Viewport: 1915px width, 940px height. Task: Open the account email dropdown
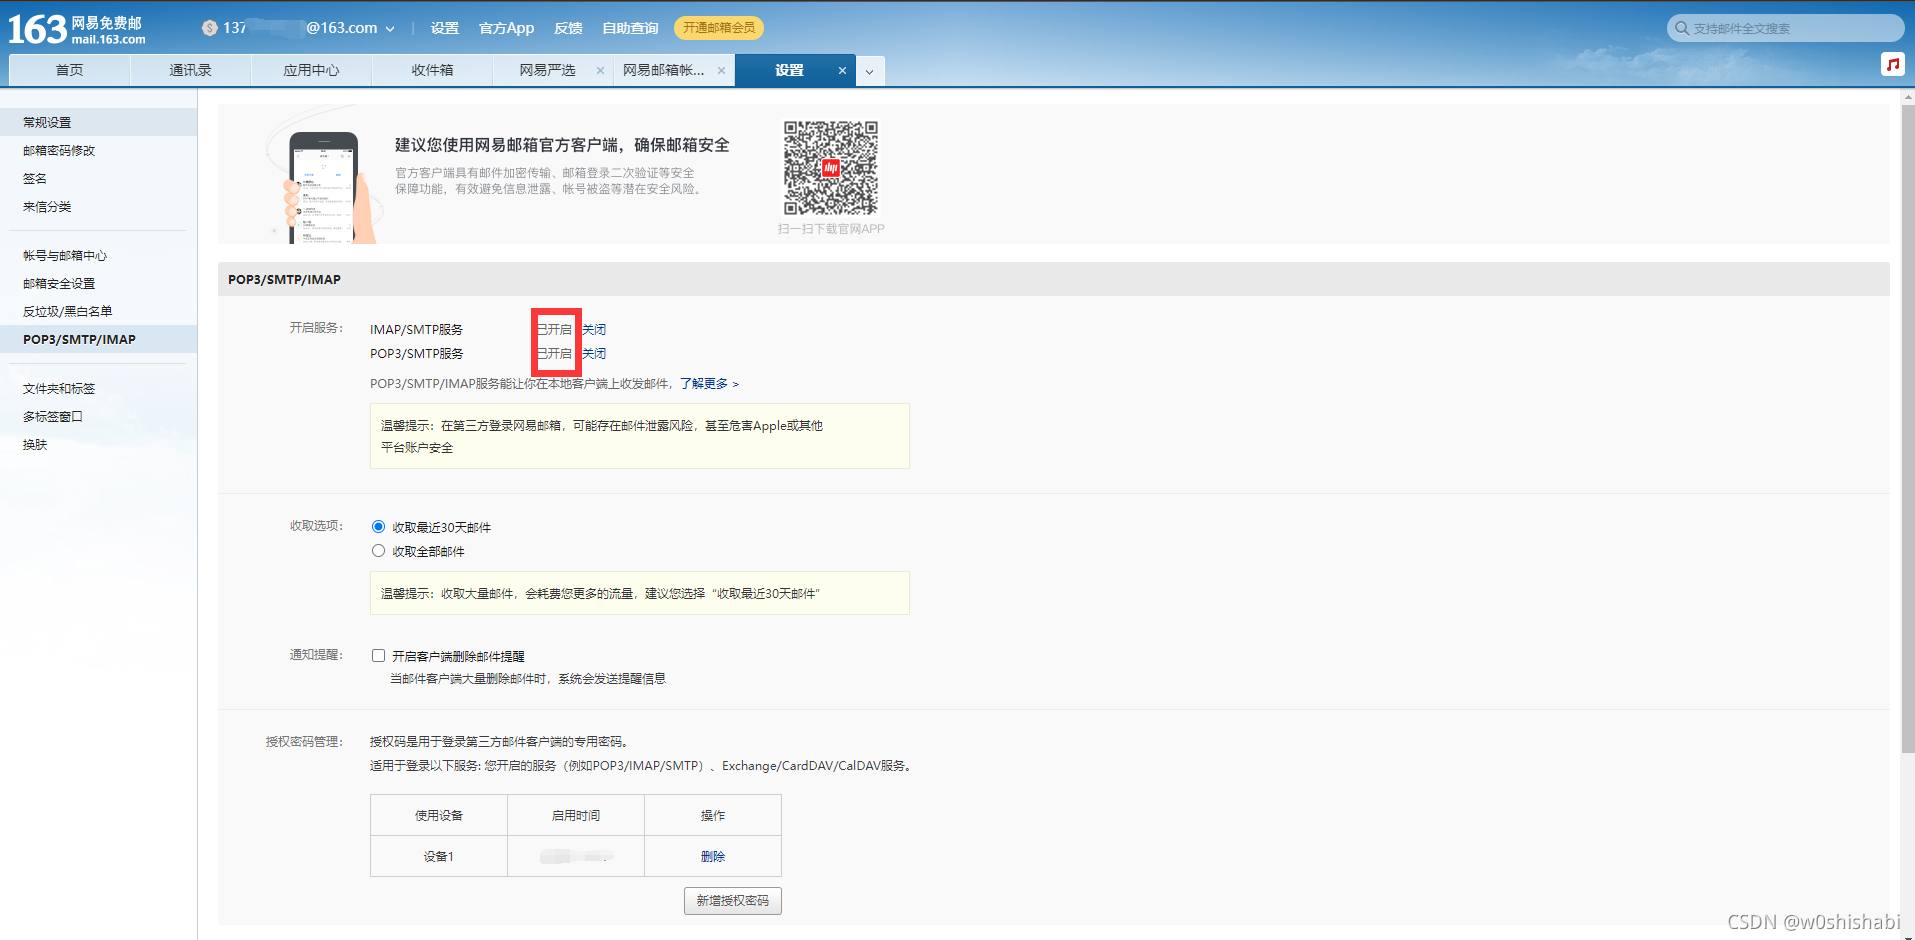[390, 29]
